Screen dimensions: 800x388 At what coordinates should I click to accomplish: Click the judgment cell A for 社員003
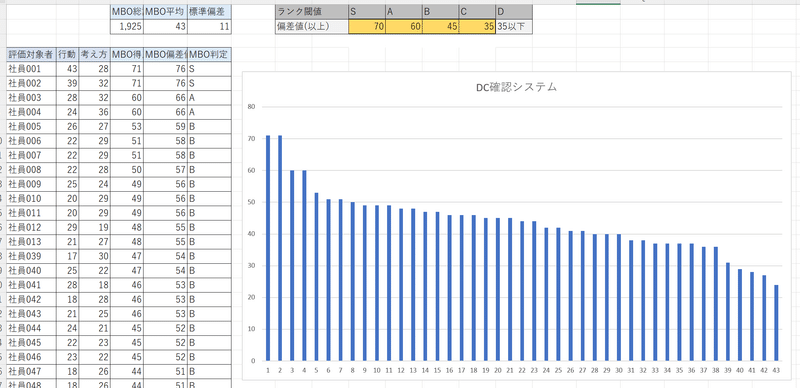[x=209, y=98]
